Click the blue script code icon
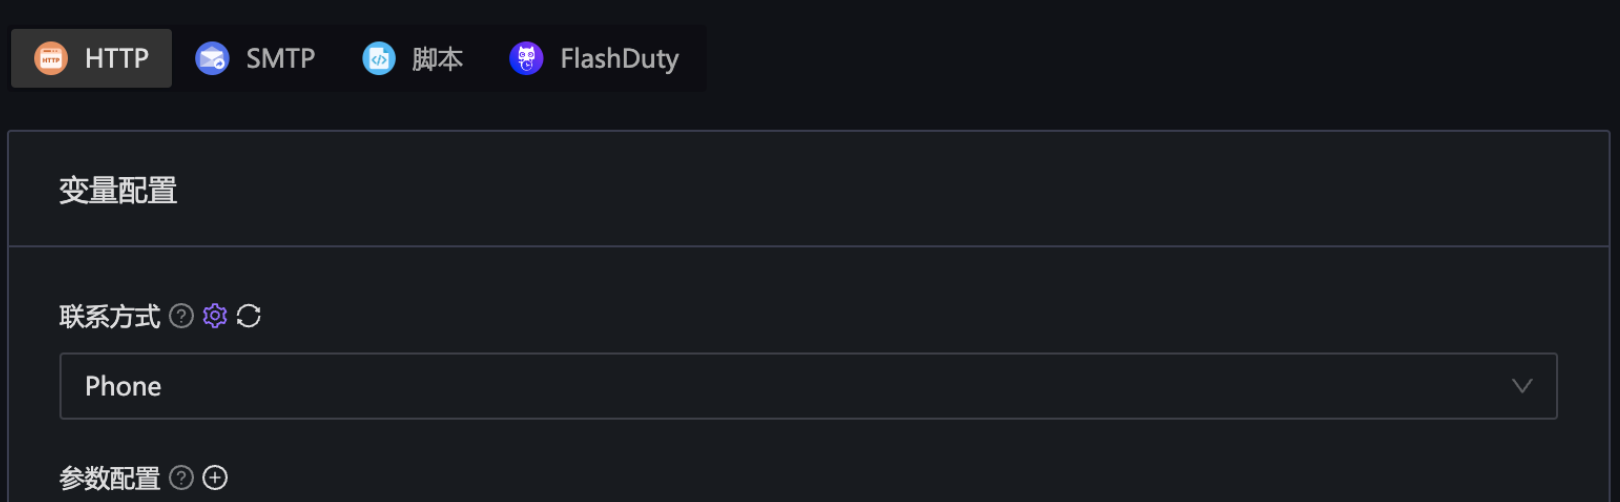The image size is (1620, 502). pos(379,59)
